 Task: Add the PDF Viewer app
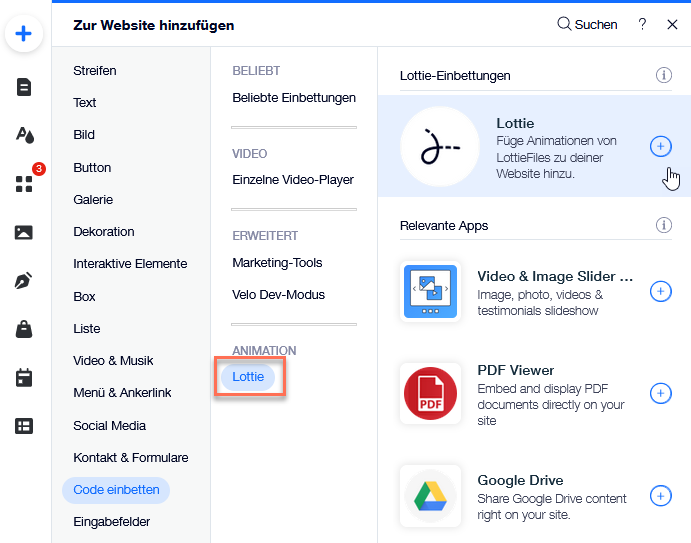click(x=661, y=393)
